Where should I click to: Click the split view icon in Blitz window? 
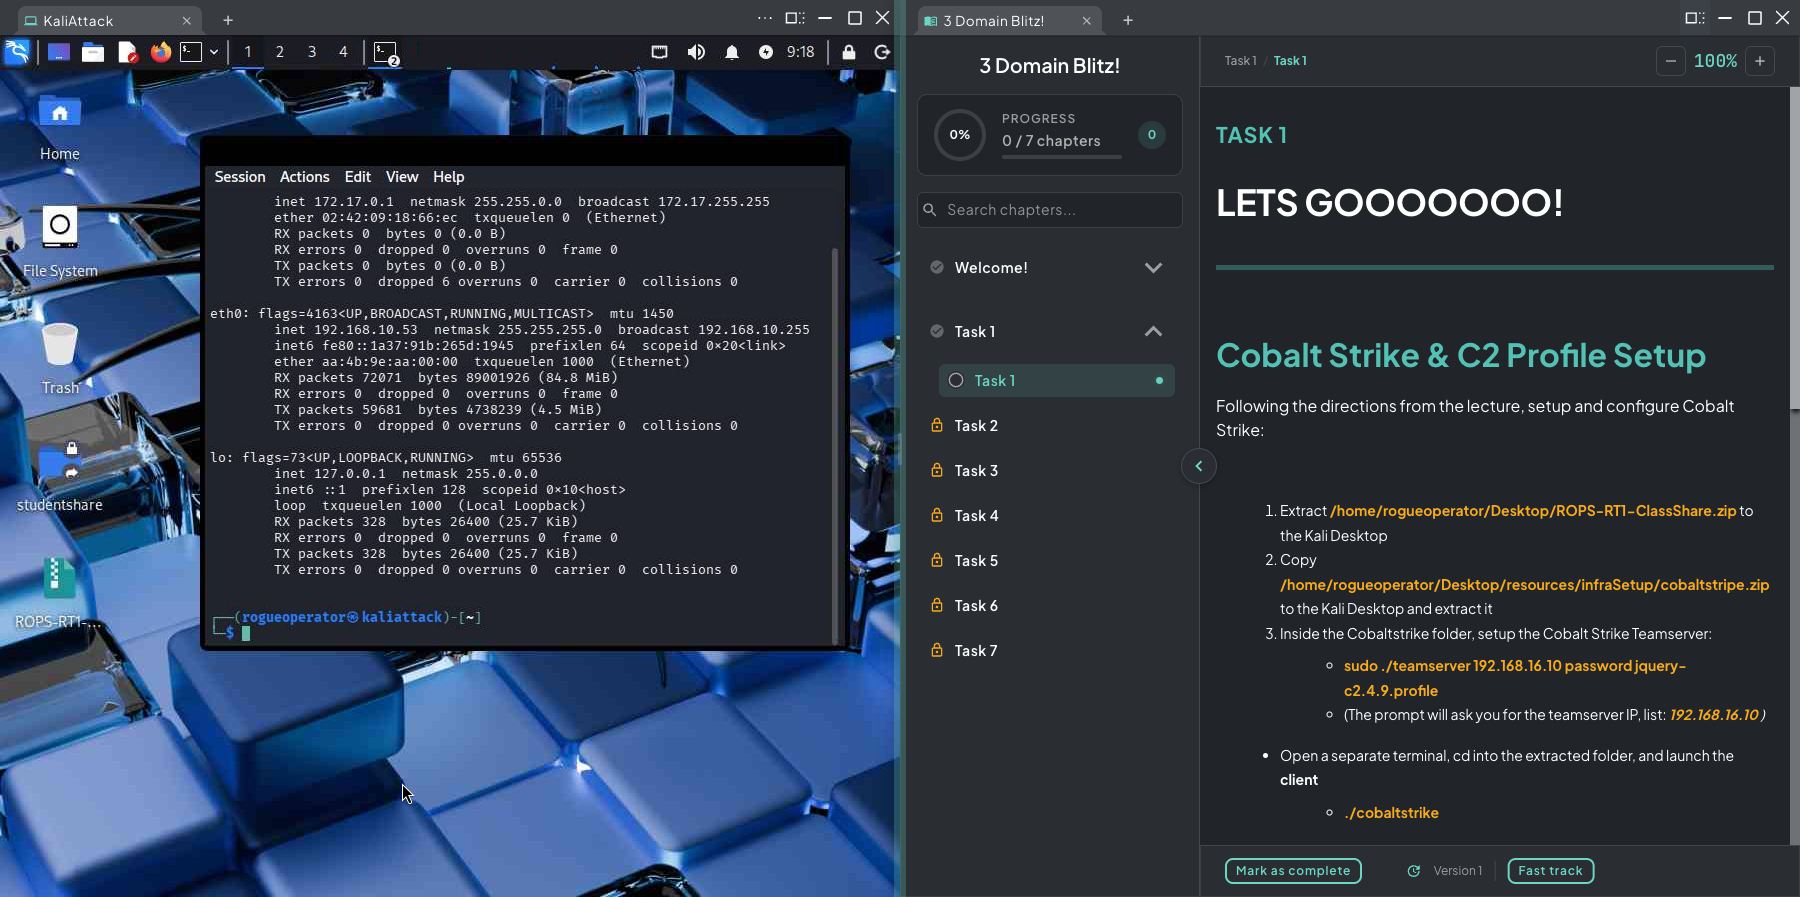click(1695, 18)
